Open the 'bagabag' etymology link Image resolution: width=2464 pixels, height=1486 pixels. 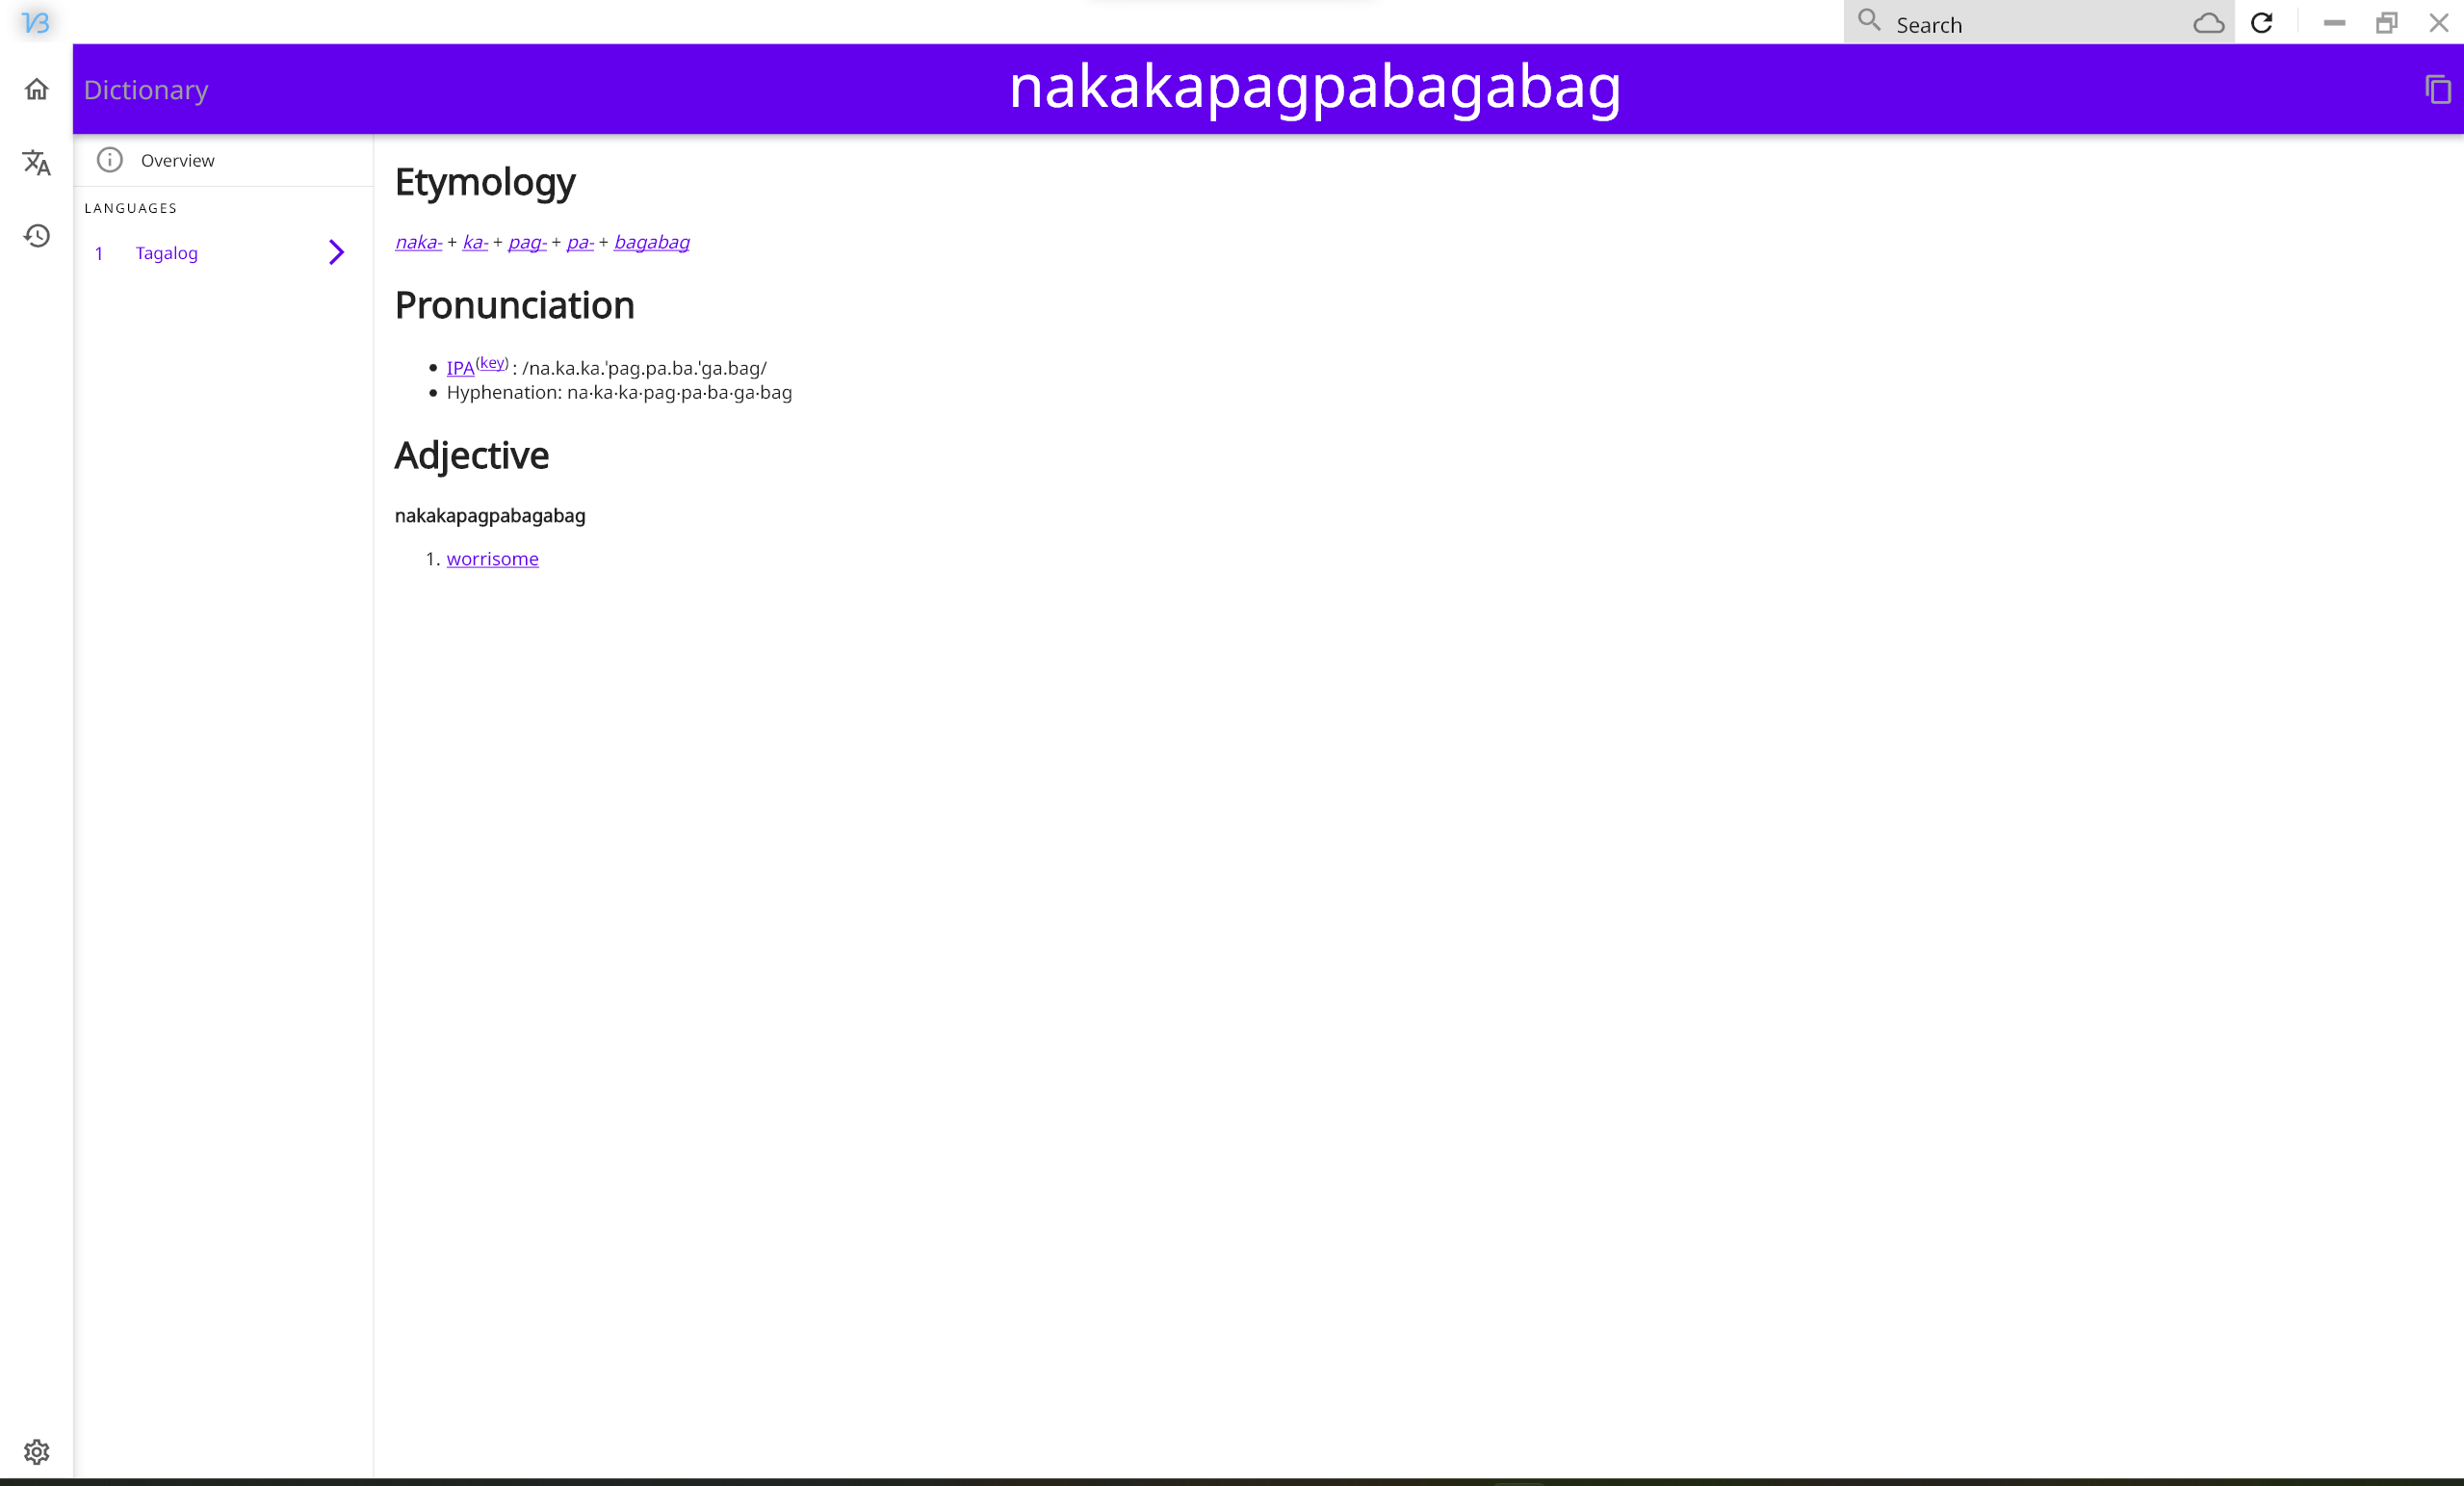[x=651, y=242]
